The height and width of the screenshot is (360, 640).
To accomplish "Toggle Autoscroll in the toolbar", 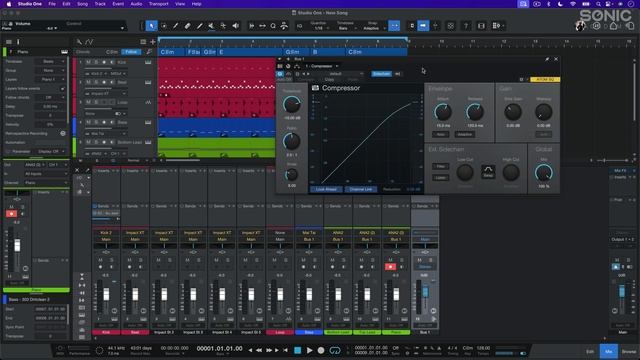I will click(x=423, y=26).
